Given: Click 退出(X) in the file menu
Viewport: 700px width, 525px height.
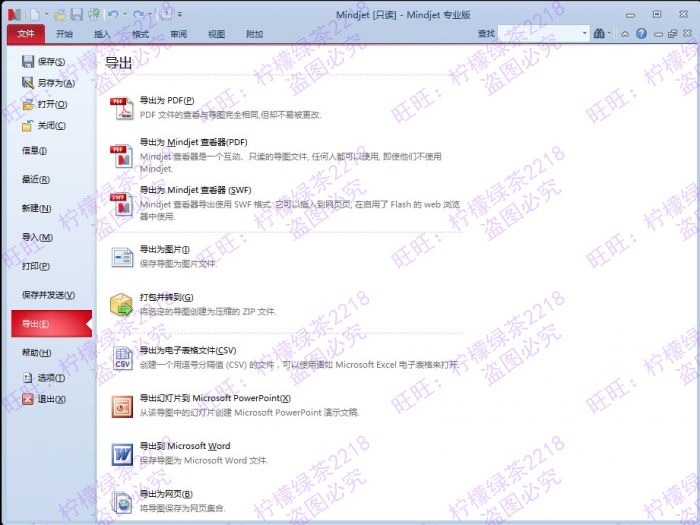Looking at the screenshot, I should pyautogui.click(x=44, y=399).
